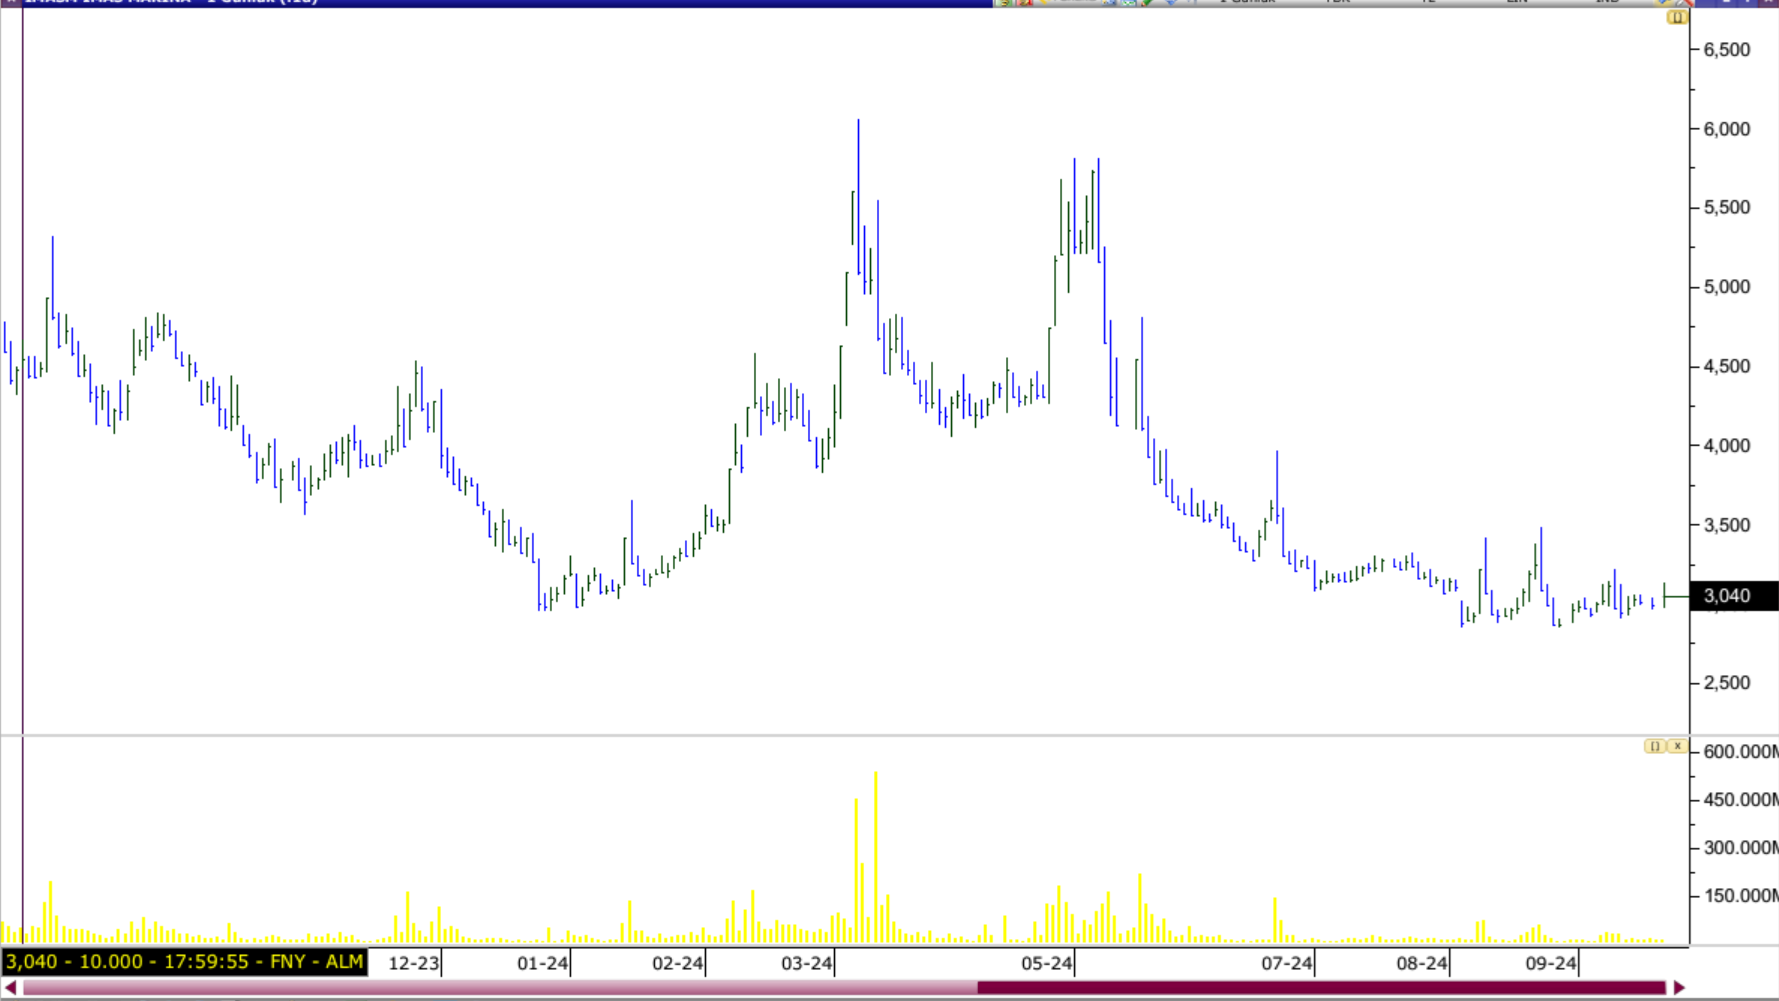Click the 07-24 date marker
Image resolution: width=1779 pixels, height=1001 pixels.
pyautogui.click(x=1287, y=963)
